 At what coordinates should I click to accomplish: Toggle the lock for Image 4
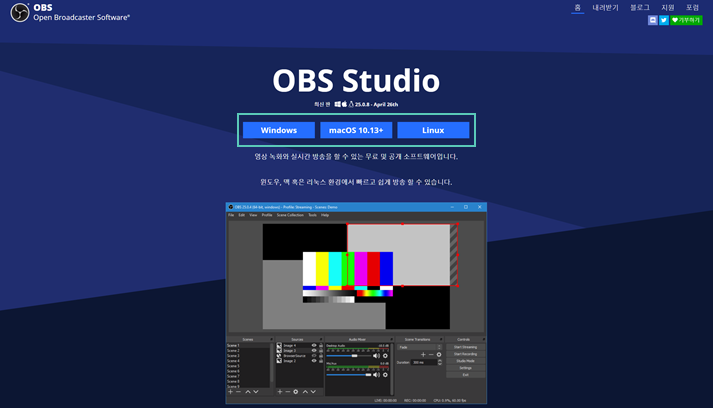click(x=321, y=346)
